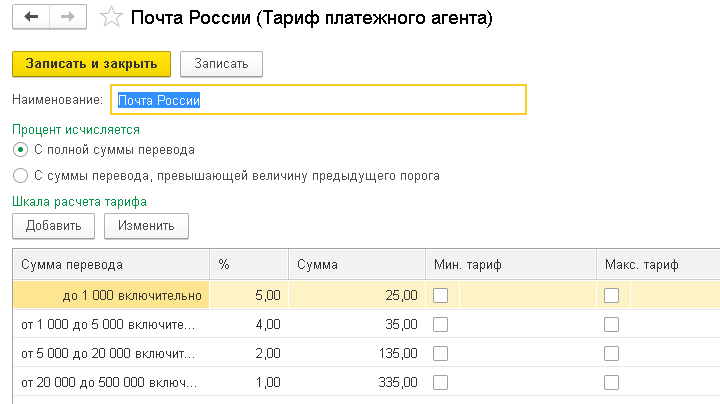The image size is (720, 404).
Task: Click percent value 4,00
Action: (x=268, y=325)
